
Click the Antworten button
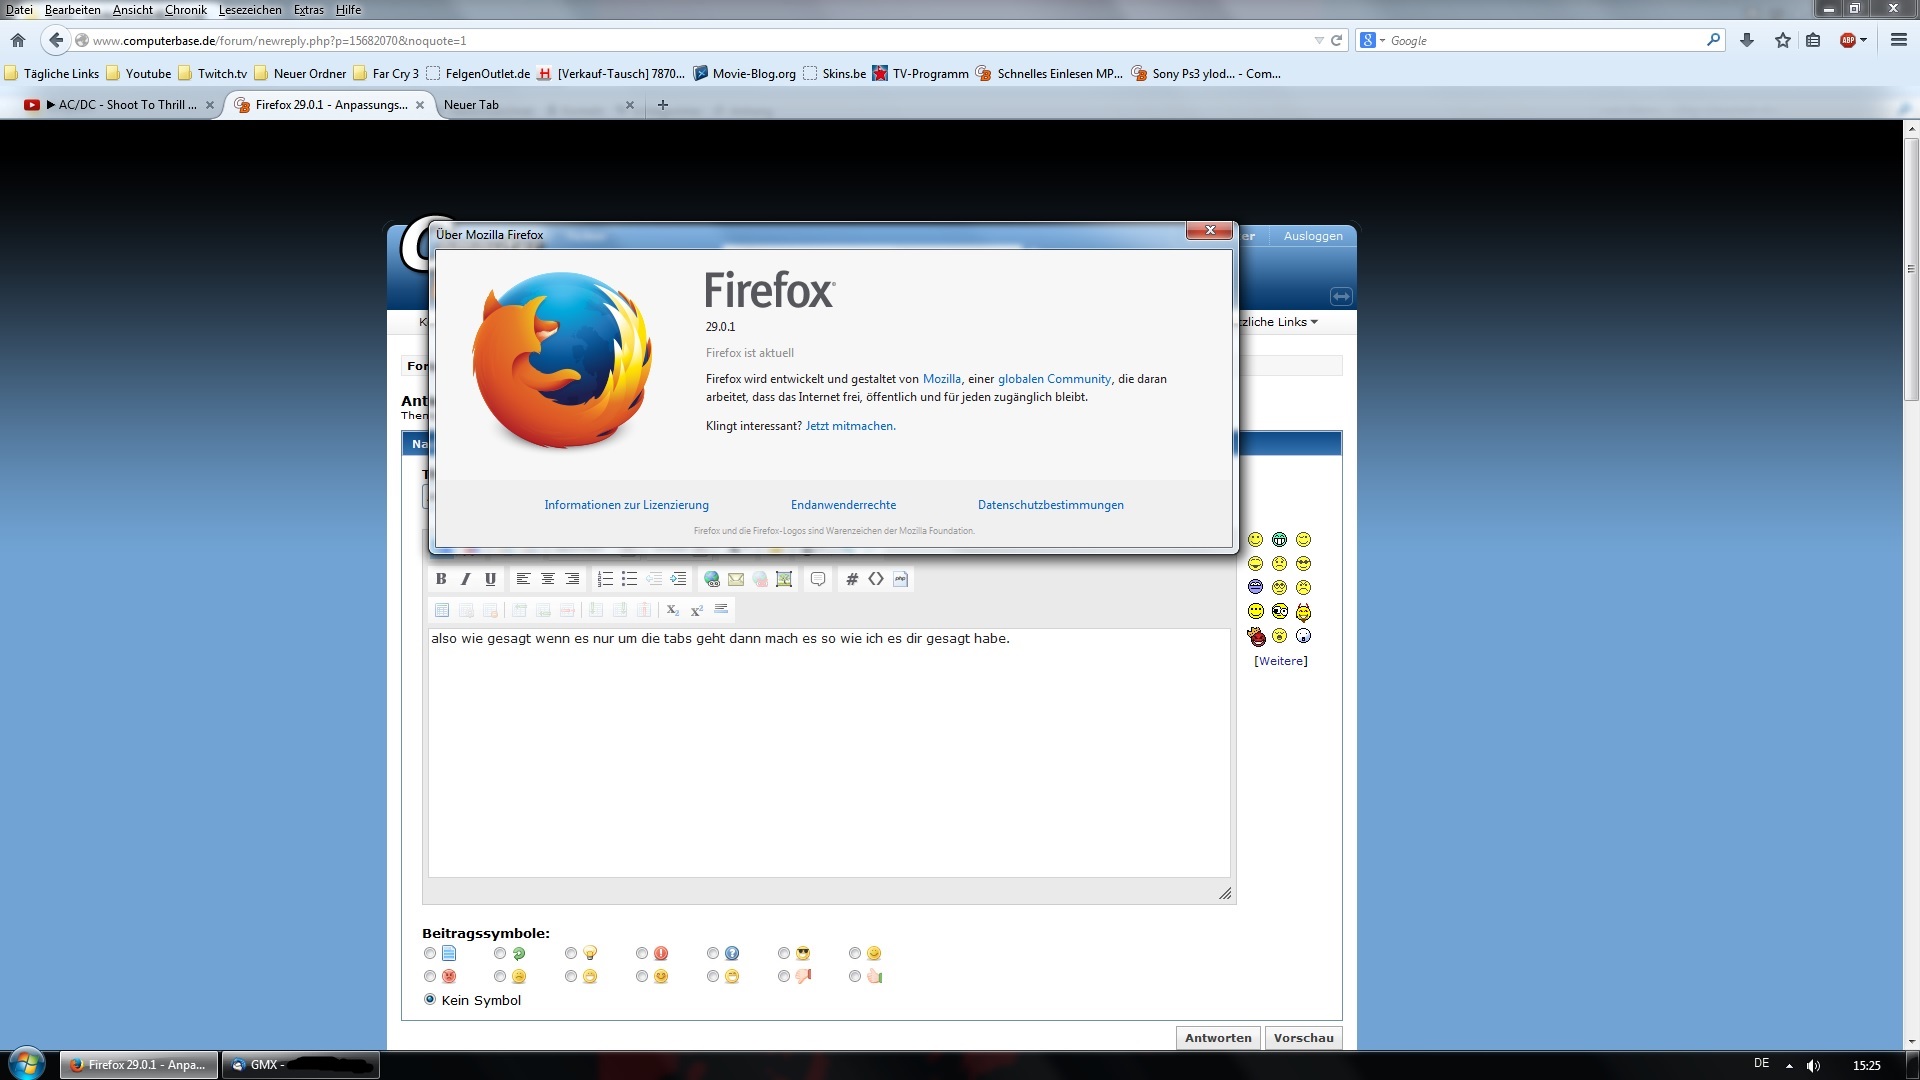(x=1217, y=1038)
